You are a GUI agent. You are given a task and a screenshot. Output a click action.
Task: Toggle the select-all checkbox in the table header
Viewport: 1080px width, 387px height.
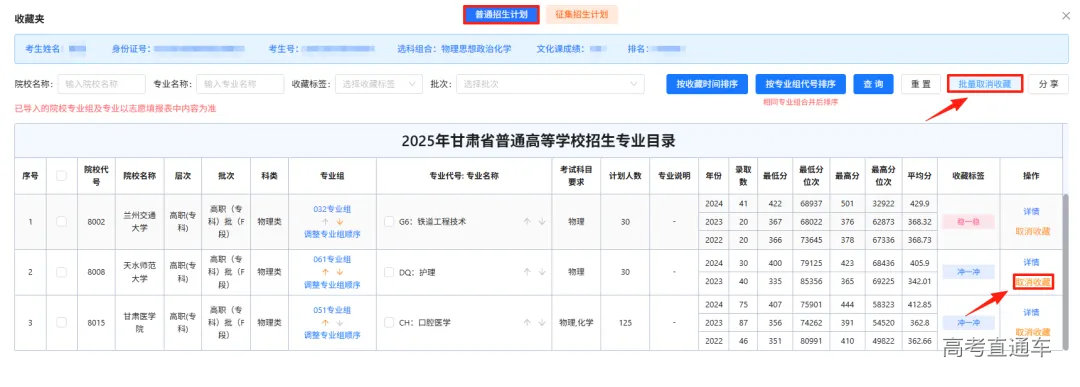61,176
